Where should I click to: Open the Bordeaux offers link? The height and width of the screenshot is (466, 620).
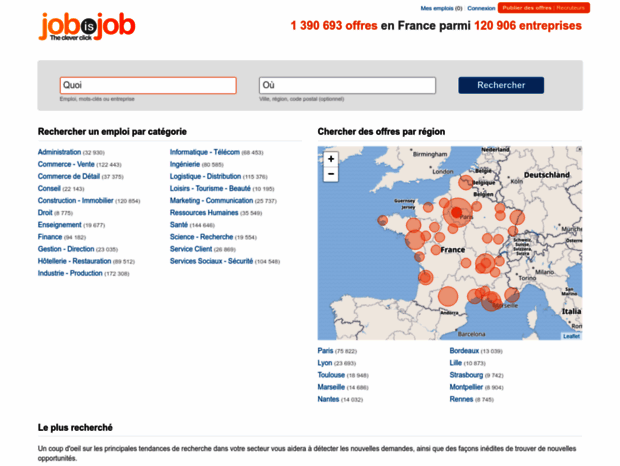click(x=464, y=351)
